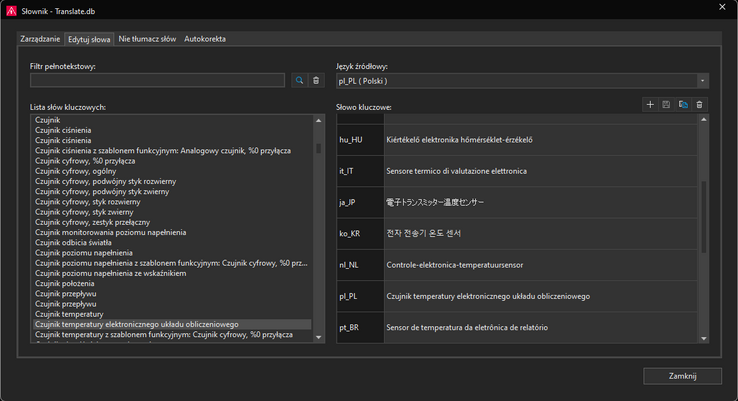This screenshot has width=738, height=401.
Task: Add a new keyword with the plus icon
Action: point(650,104)
